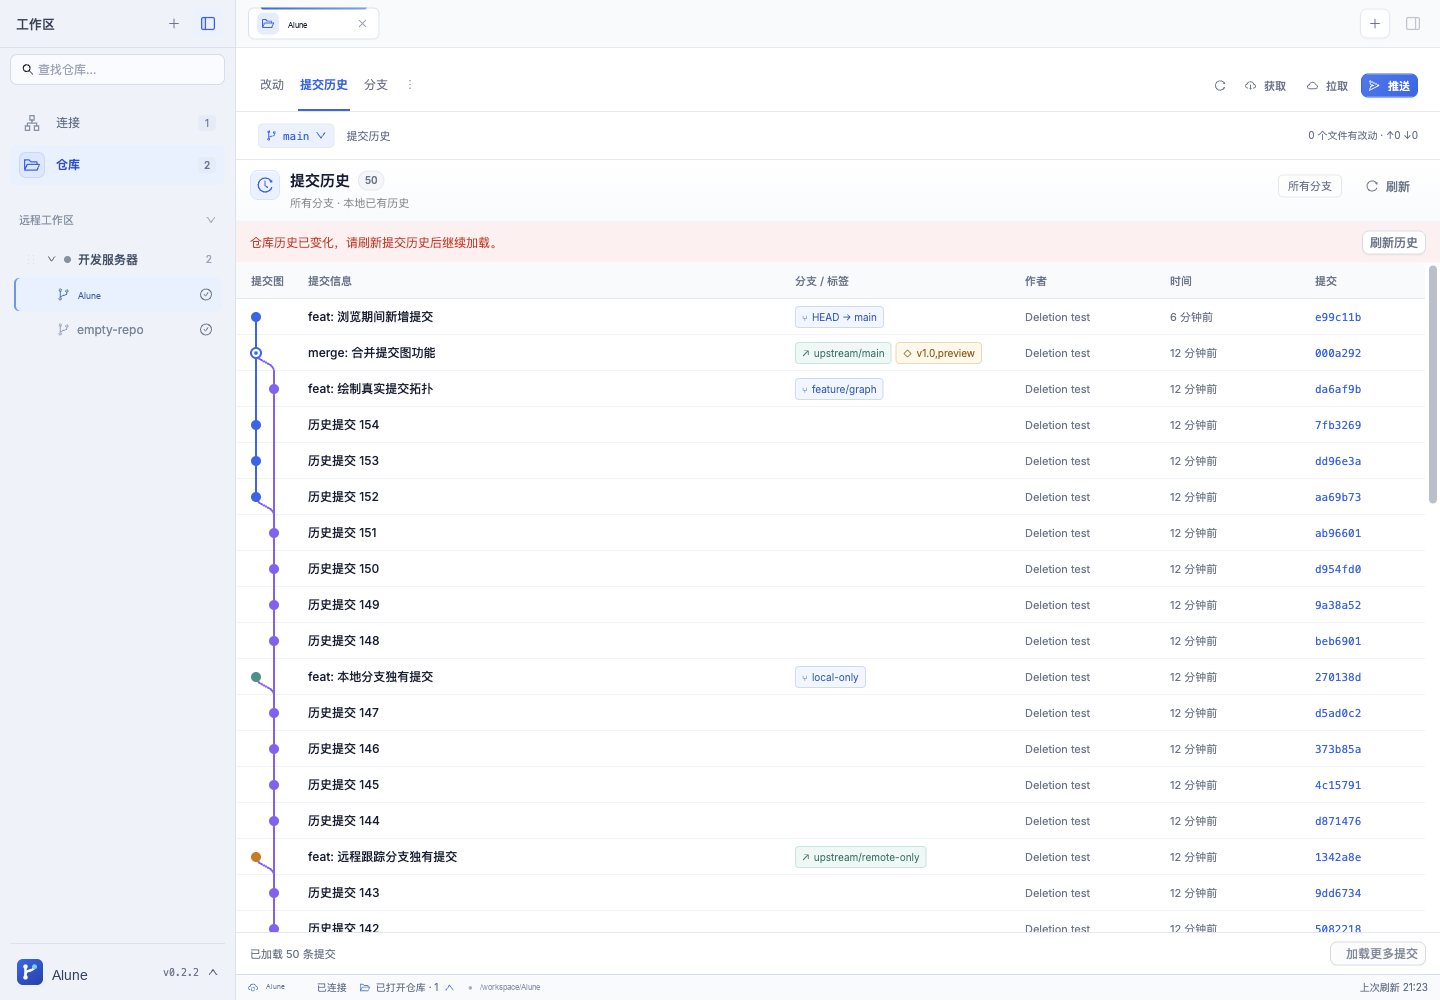Select commit 历史提交 147
The height and width of the screenshot is (1000, 1440).
(x=830, y=713)
